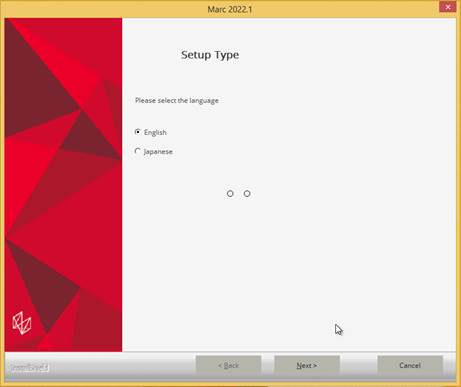This screenshot has width=461, height=387.
Task: Select the English radio button
Action: [137, 132]
